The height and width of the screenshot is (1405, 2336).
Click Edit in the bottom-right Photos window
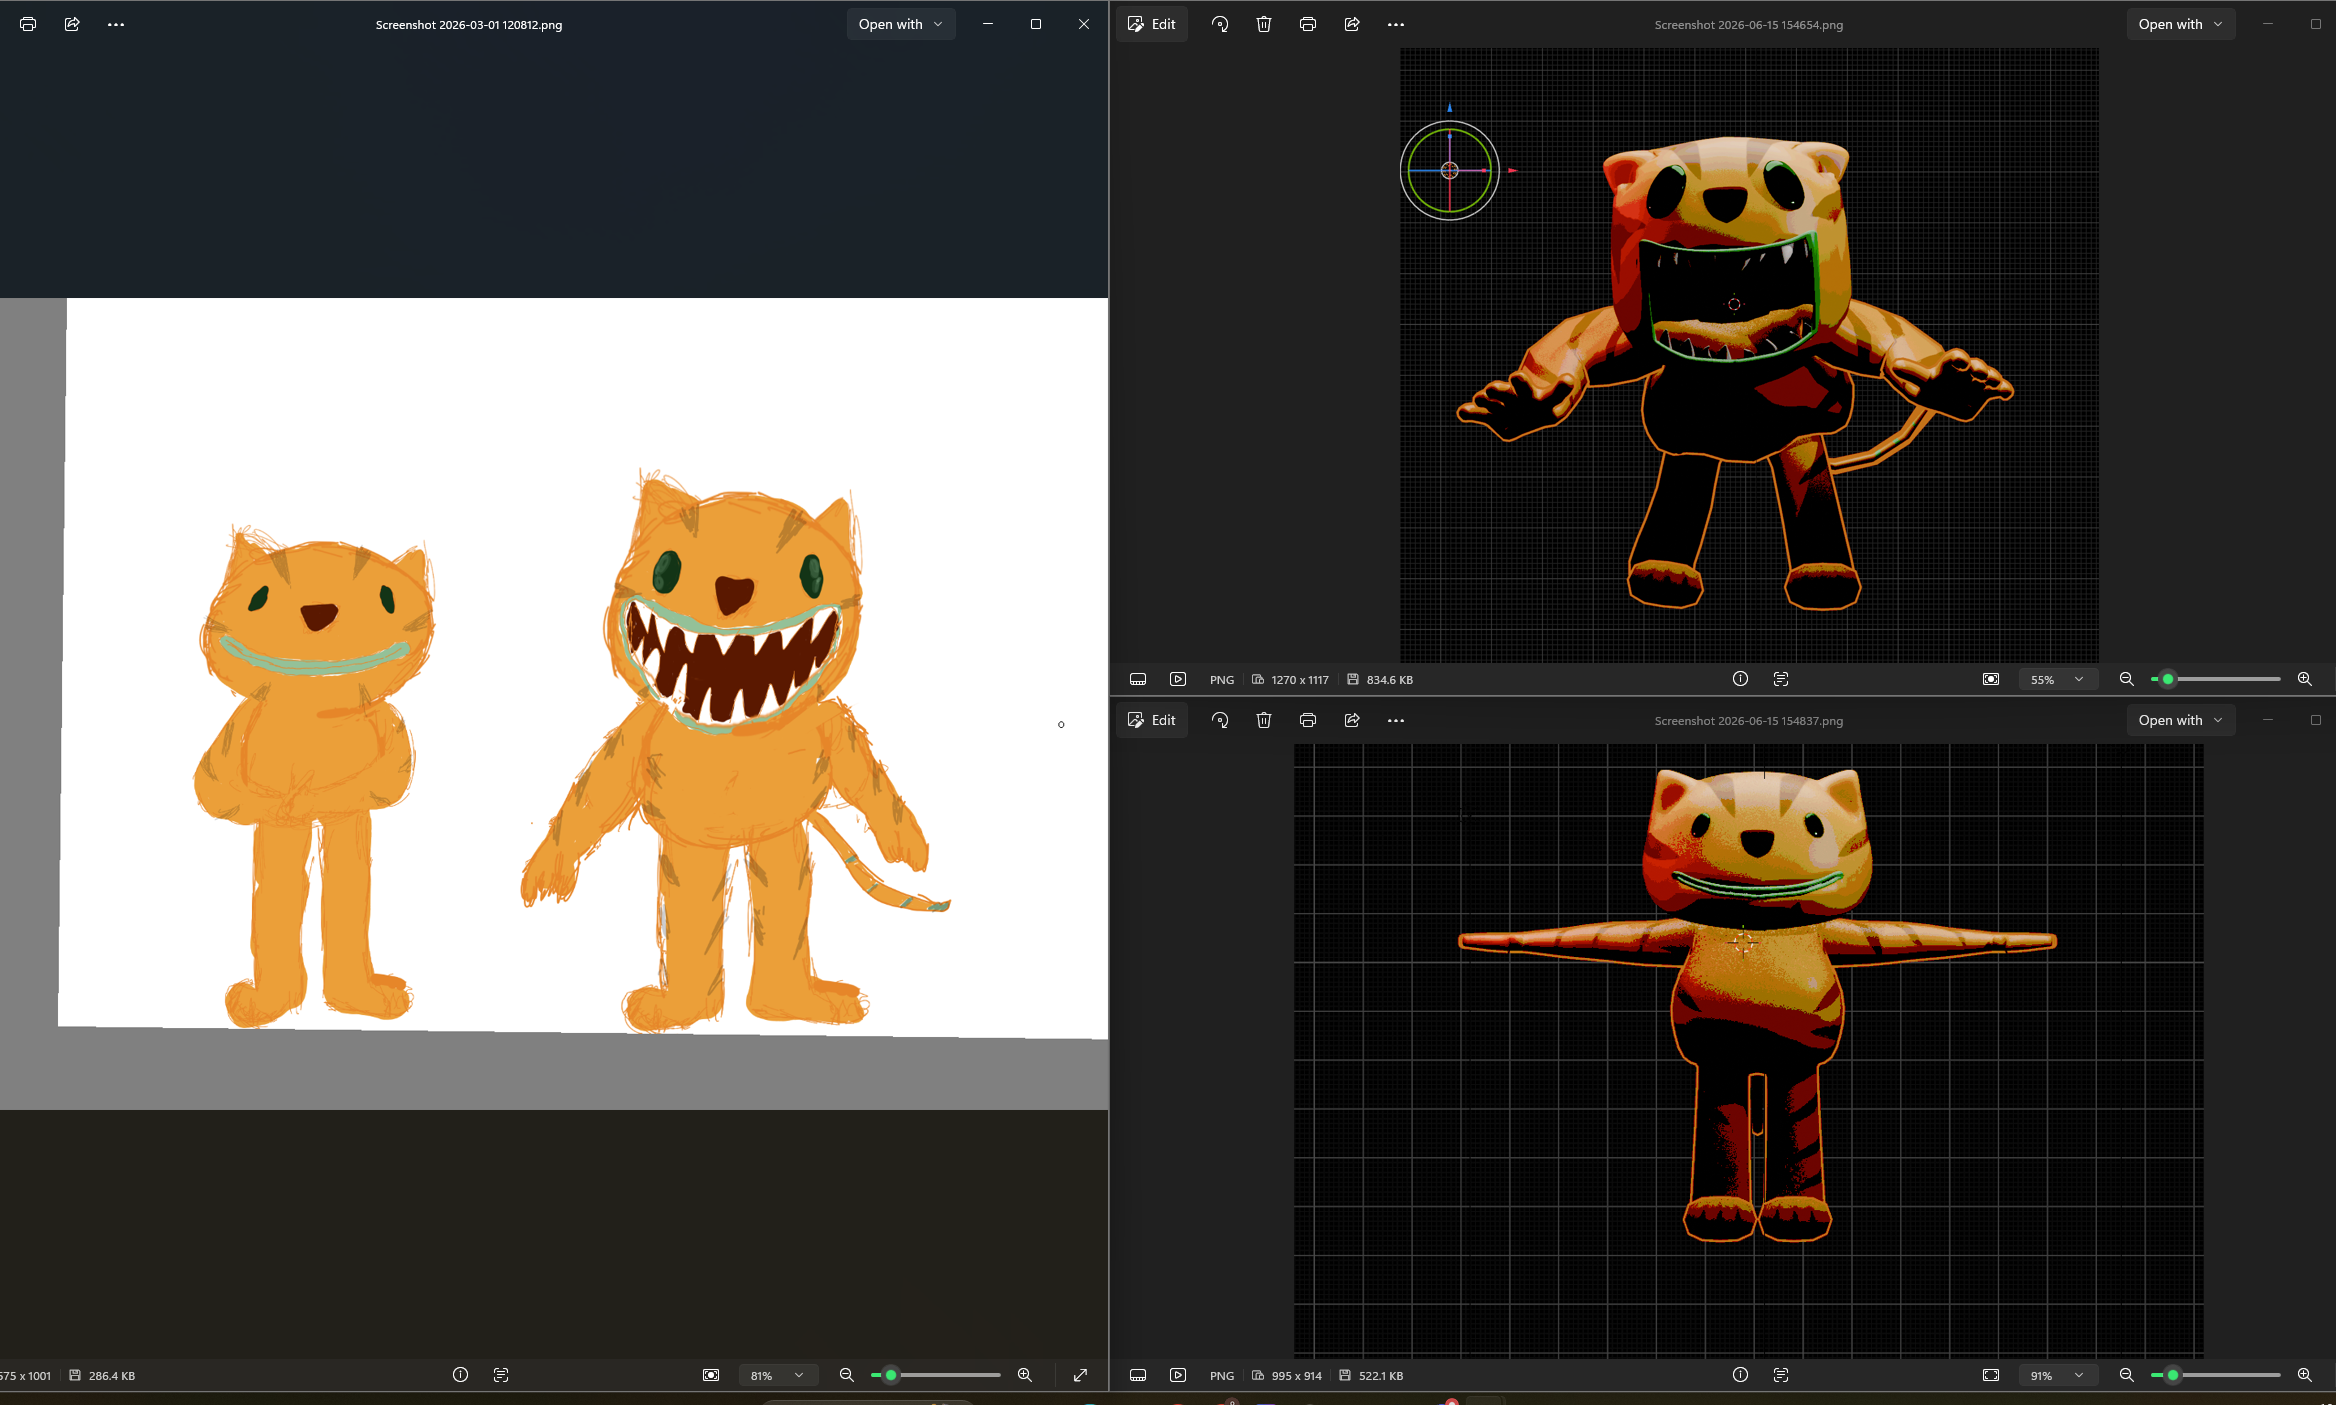(x=1152, y=720)
